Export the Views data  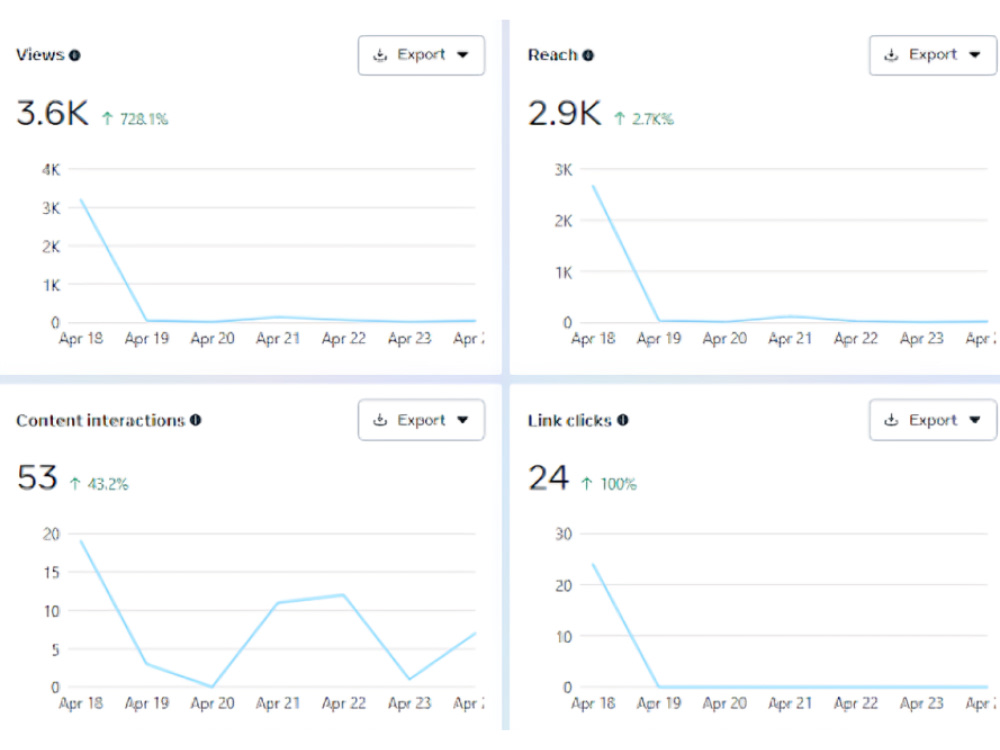[421, 55]
